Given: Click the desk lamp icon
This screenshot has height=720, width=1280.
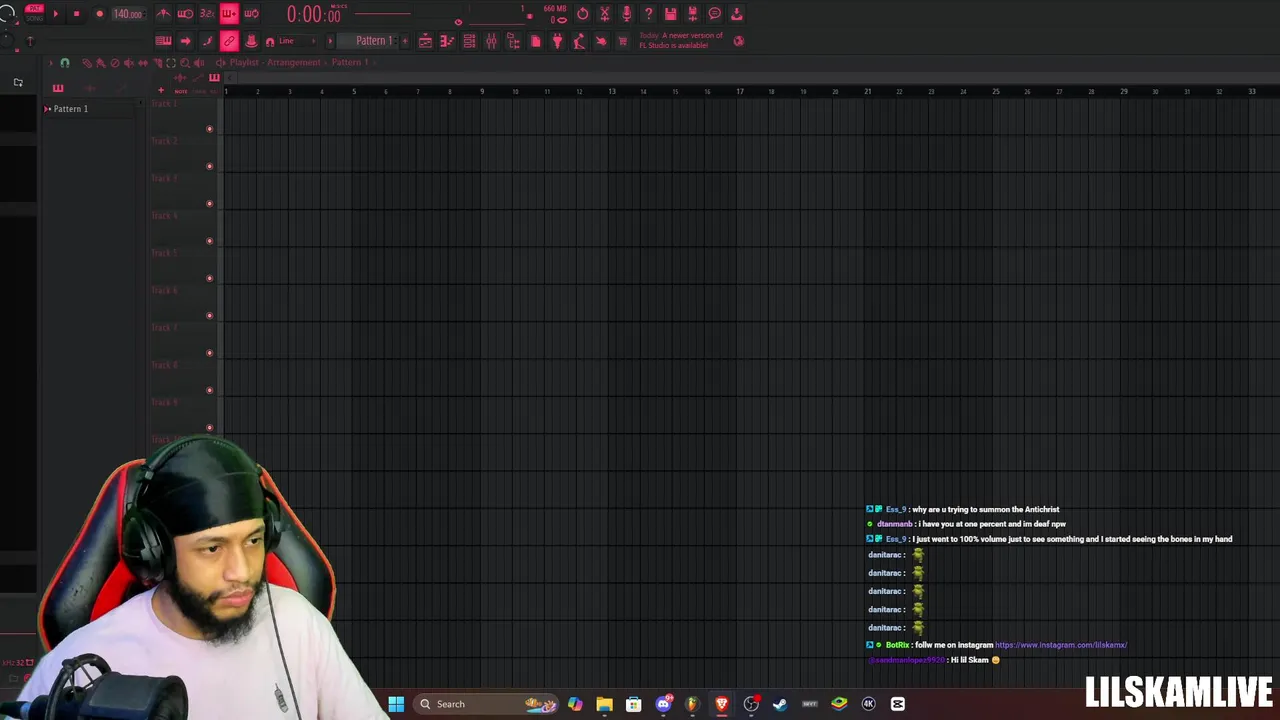Looking at the screenshot, I should point(579,41).
